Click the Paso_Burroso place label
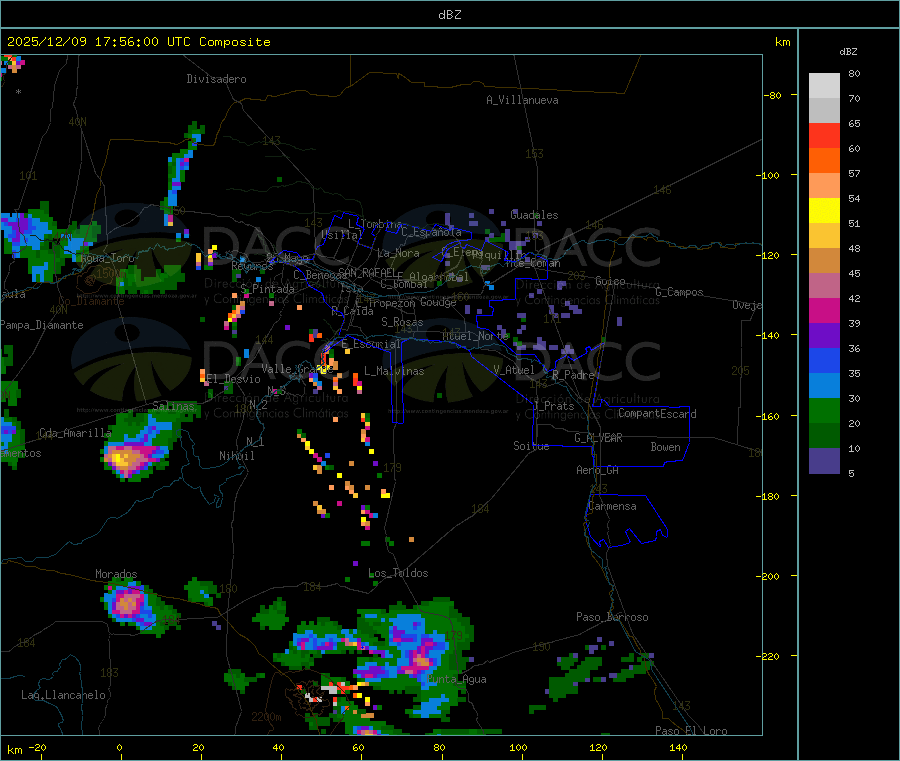Viewport: 900px width, 761px height. [x=612, y=617]
